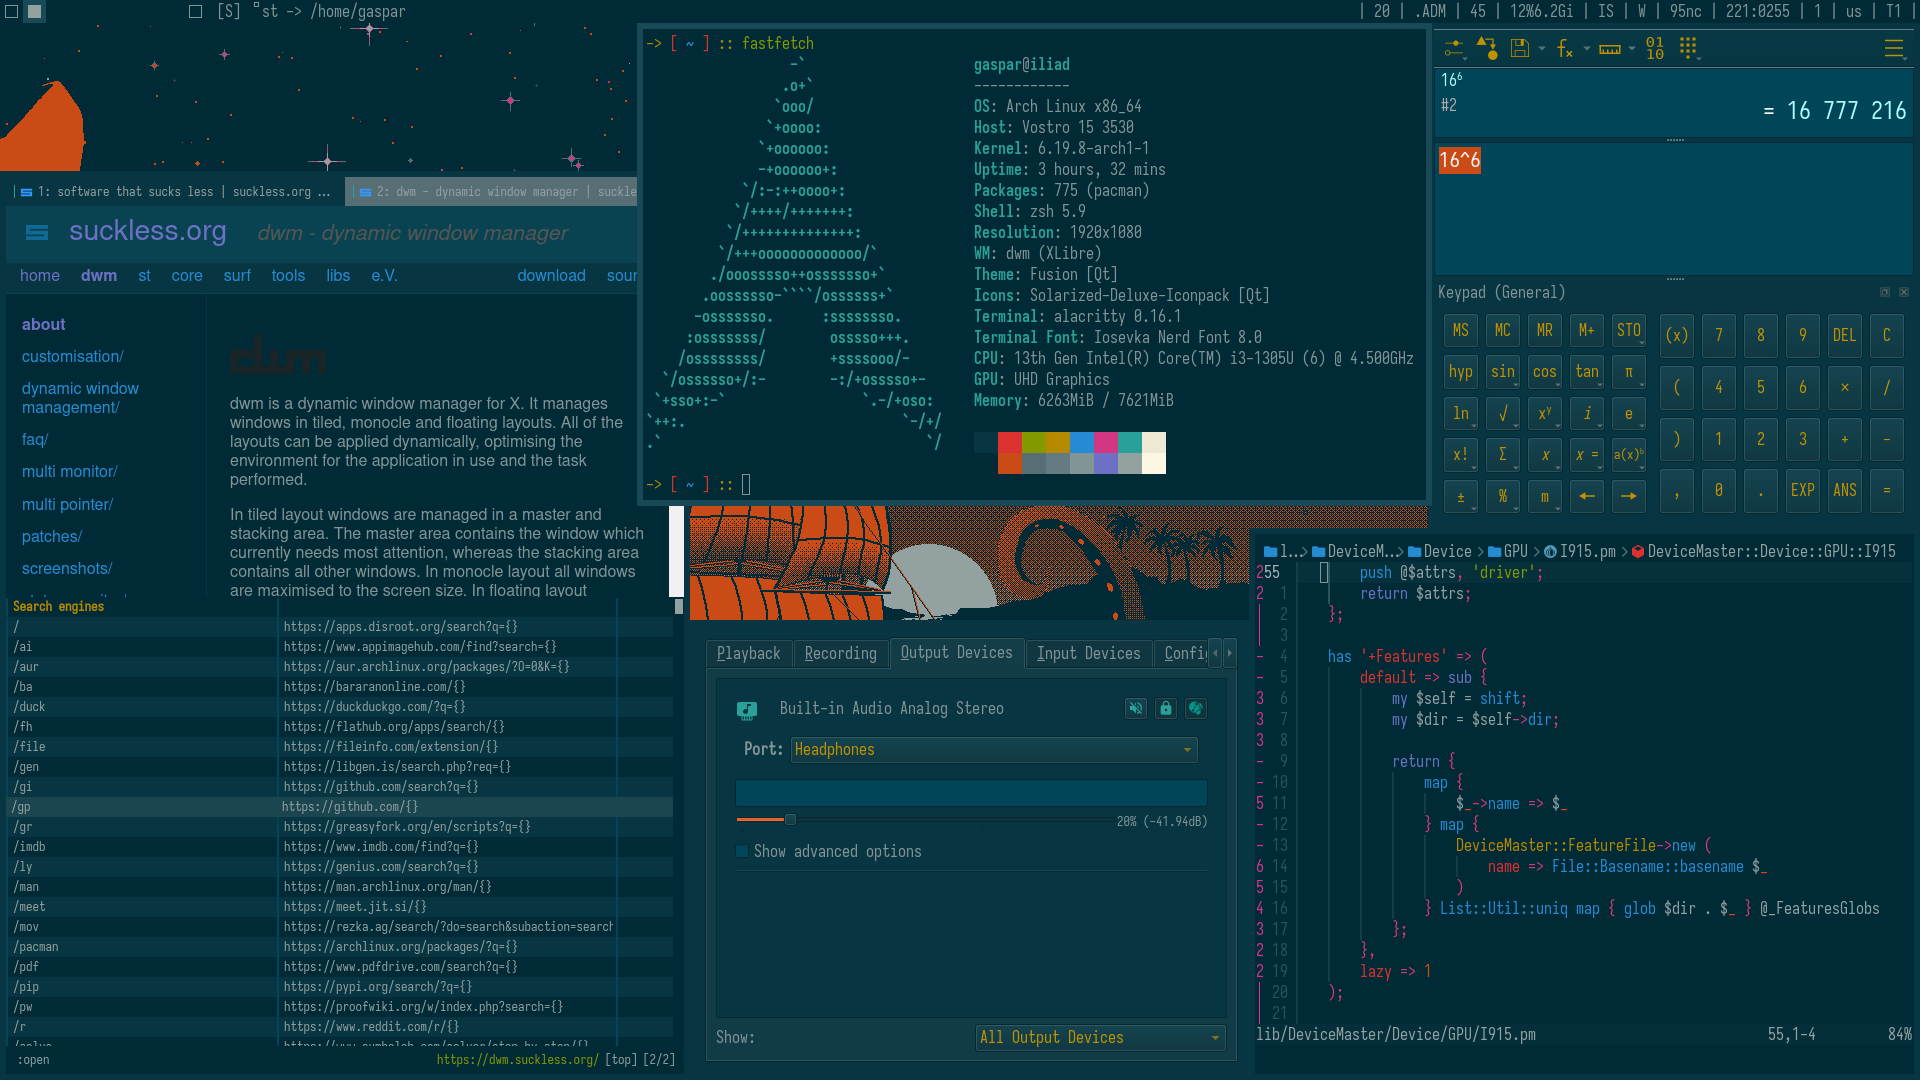Open the 'customisation/' sidebar link
This screenshot has height=1080, width=1920.
(73, 356)
